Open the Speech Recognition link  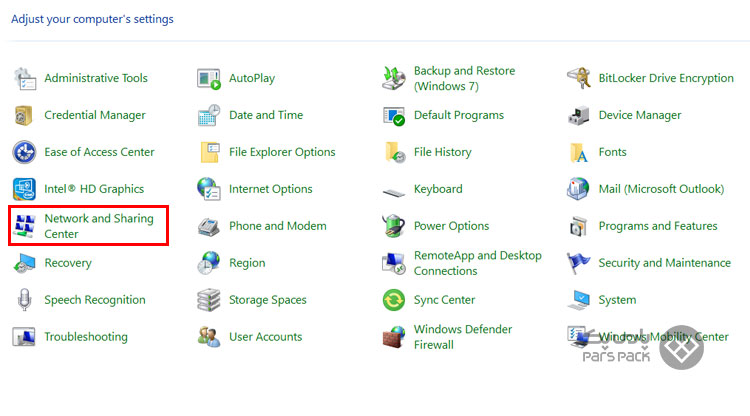pos(95,300)
